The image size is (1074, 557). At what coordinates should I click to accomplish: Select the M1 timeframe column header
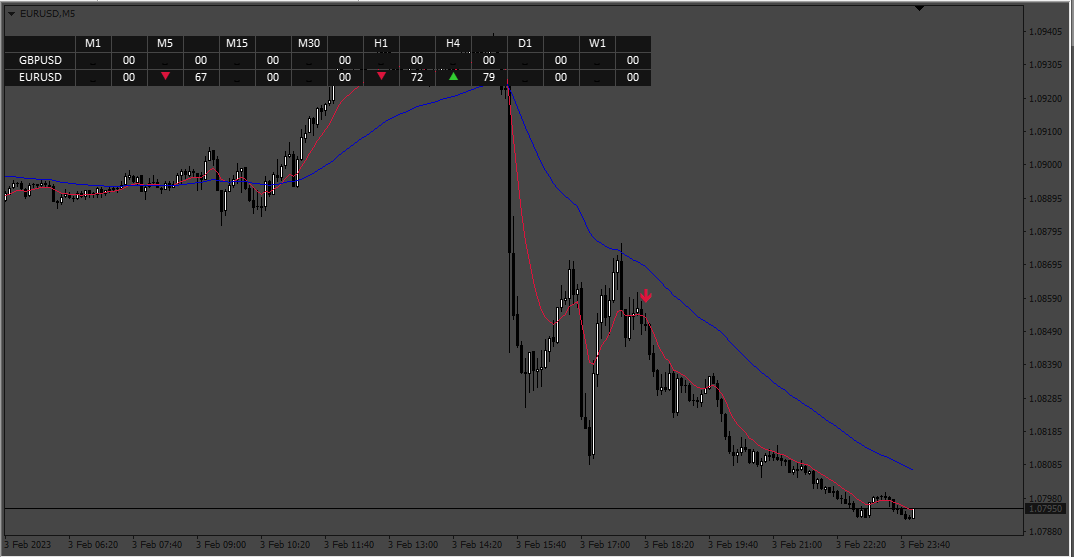pos(93,43)
